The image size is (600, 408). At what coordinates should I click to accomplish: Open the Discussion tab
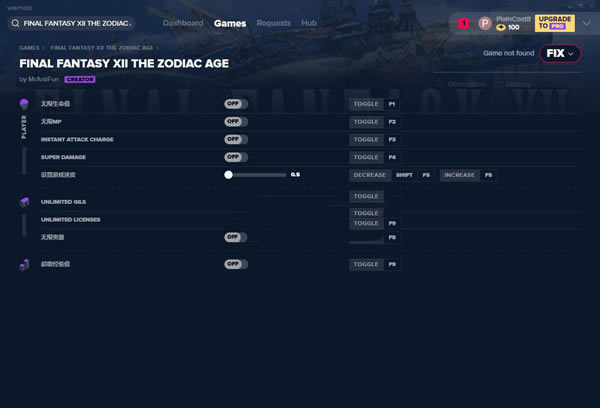467,84
